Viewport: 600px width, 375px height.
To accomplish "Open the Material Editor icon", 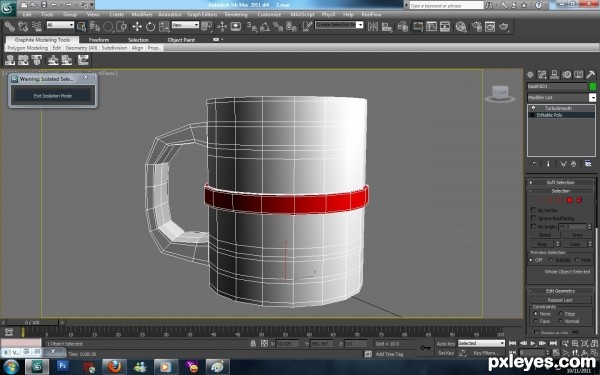I will coord(461,26).
